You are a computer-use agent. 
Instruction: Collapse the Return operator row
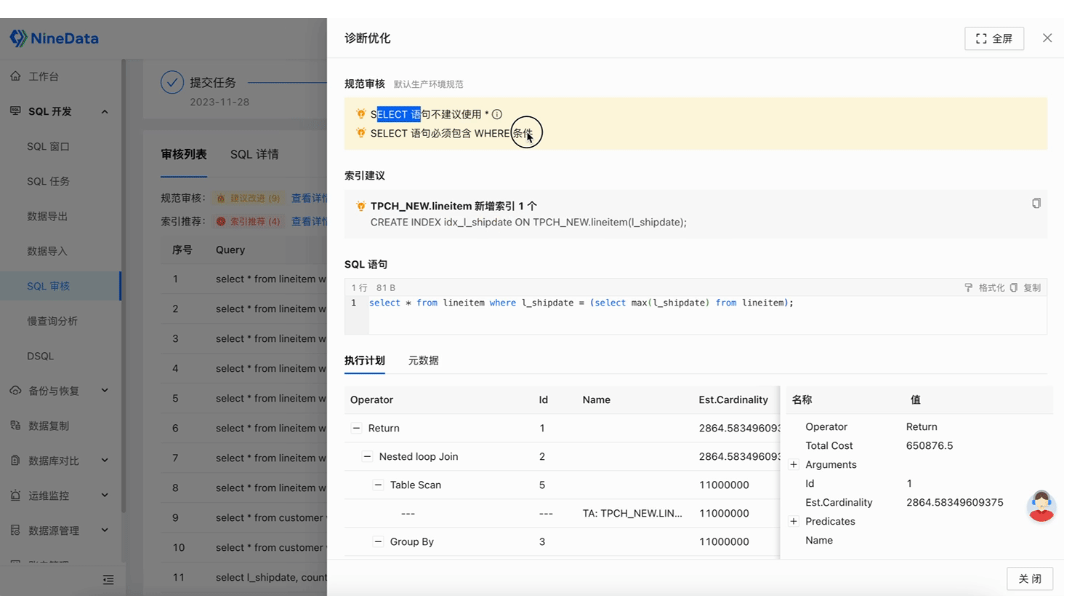coord(356,428)
